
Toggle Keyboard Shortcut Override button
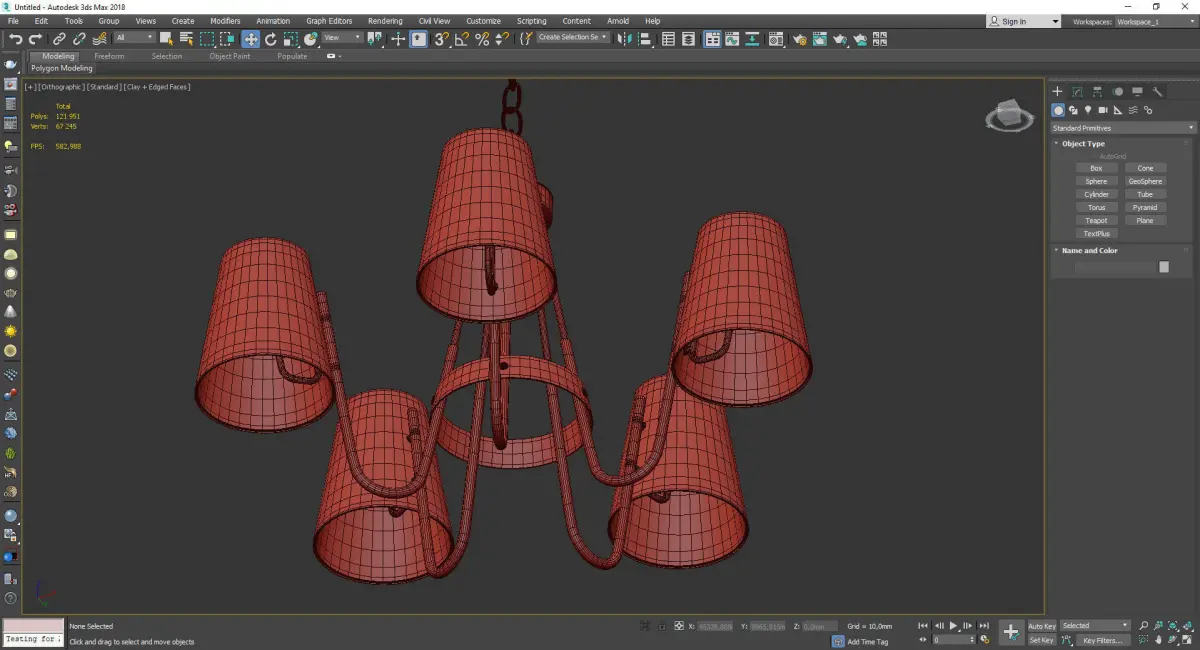coord(419,39)
